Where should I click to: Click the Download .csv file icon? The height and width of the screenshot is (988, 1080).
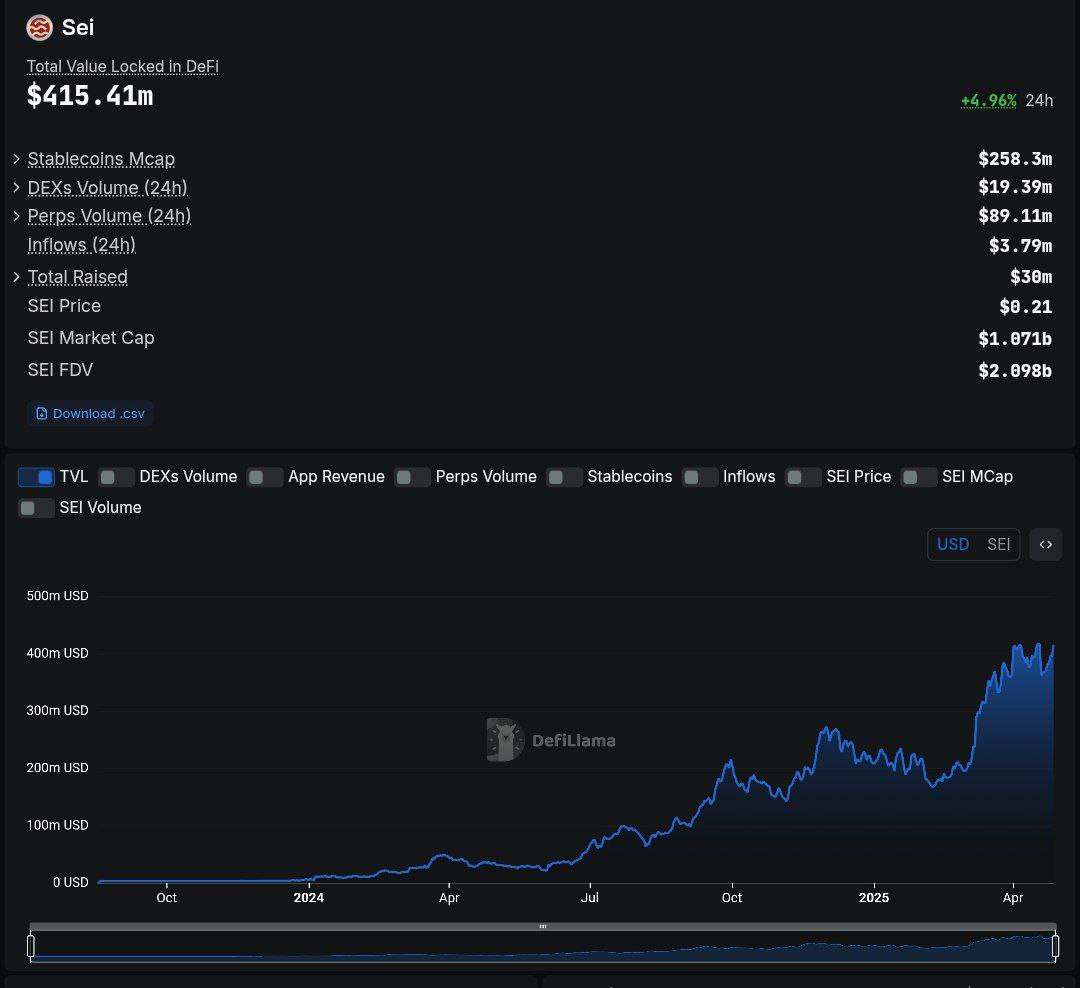[x=41, y=413]
